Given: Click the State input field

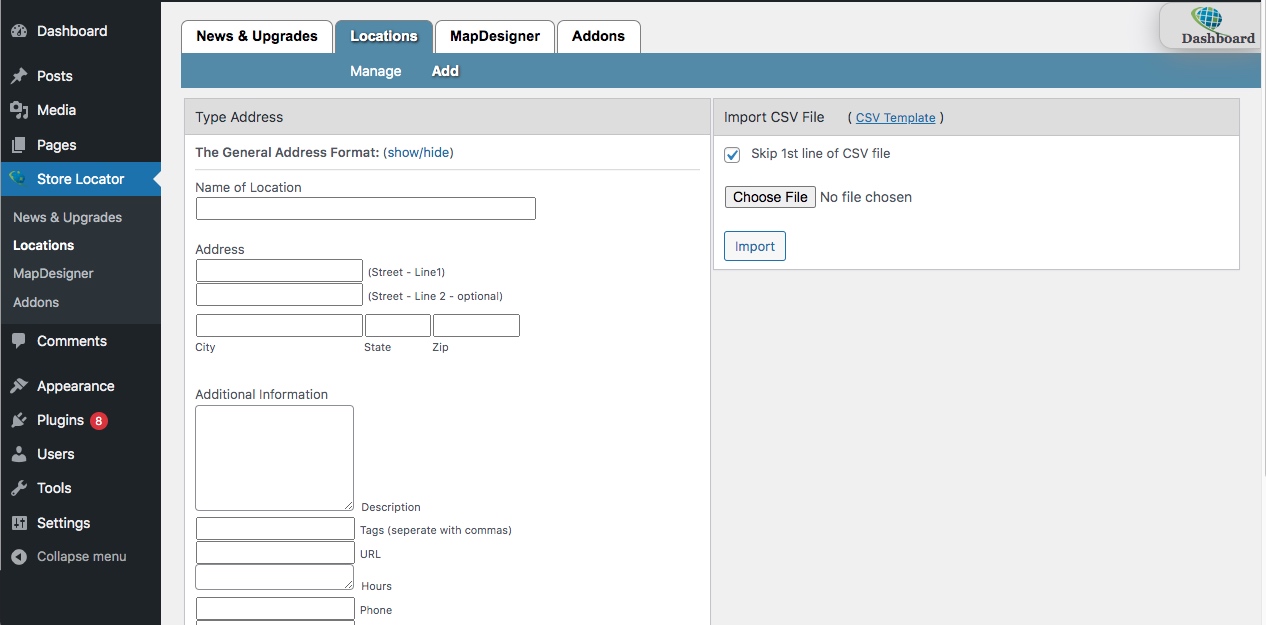Looking at the screenshot, I should [x=398, y=326].
